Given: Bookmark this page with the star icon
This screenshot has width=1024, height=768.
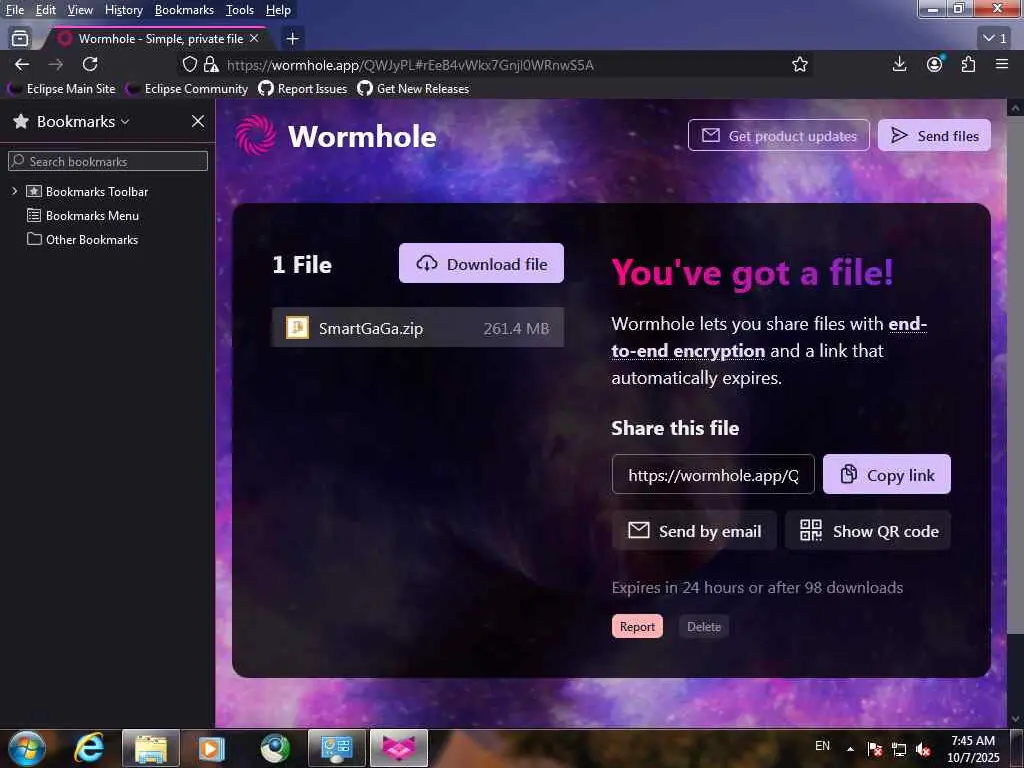Looking at the screenshot, I should pyautogui.click(x=799, y=64).
